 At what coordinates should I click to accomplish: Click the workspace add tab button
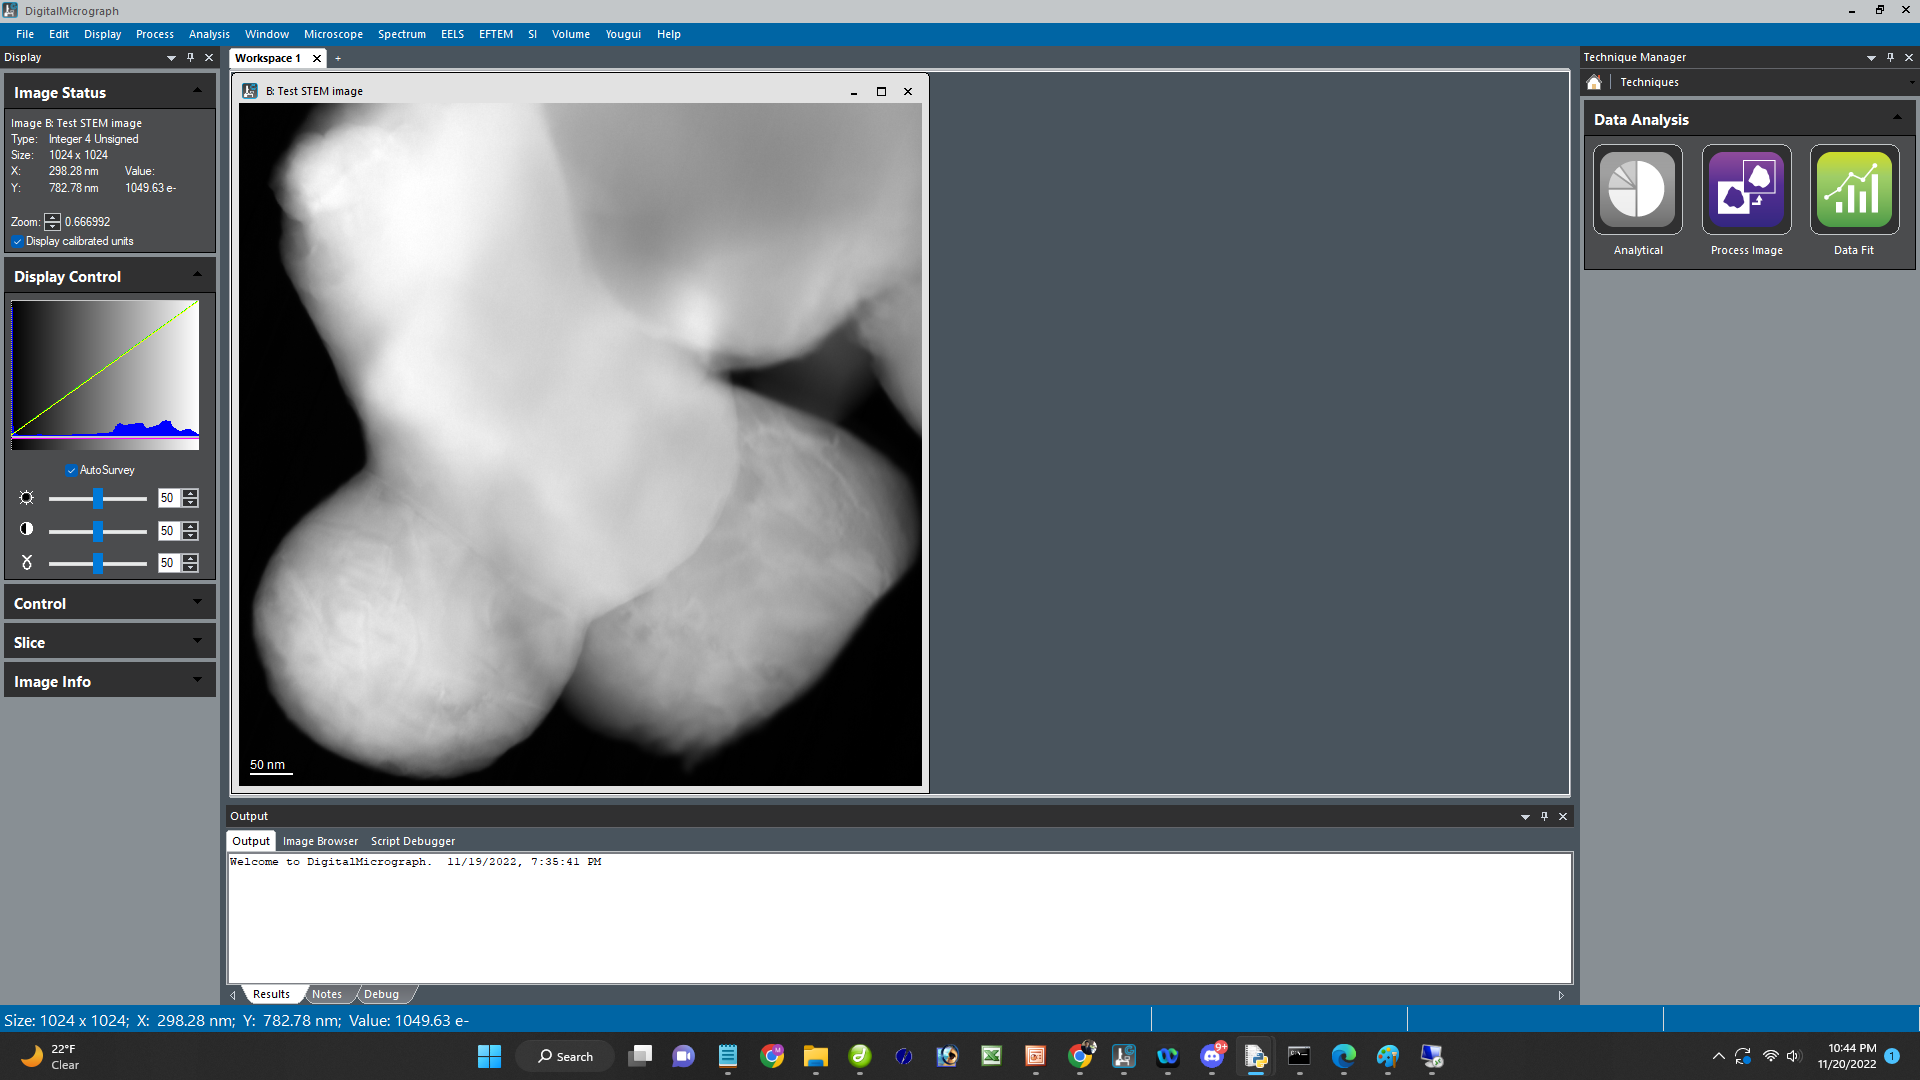(339, 58)
